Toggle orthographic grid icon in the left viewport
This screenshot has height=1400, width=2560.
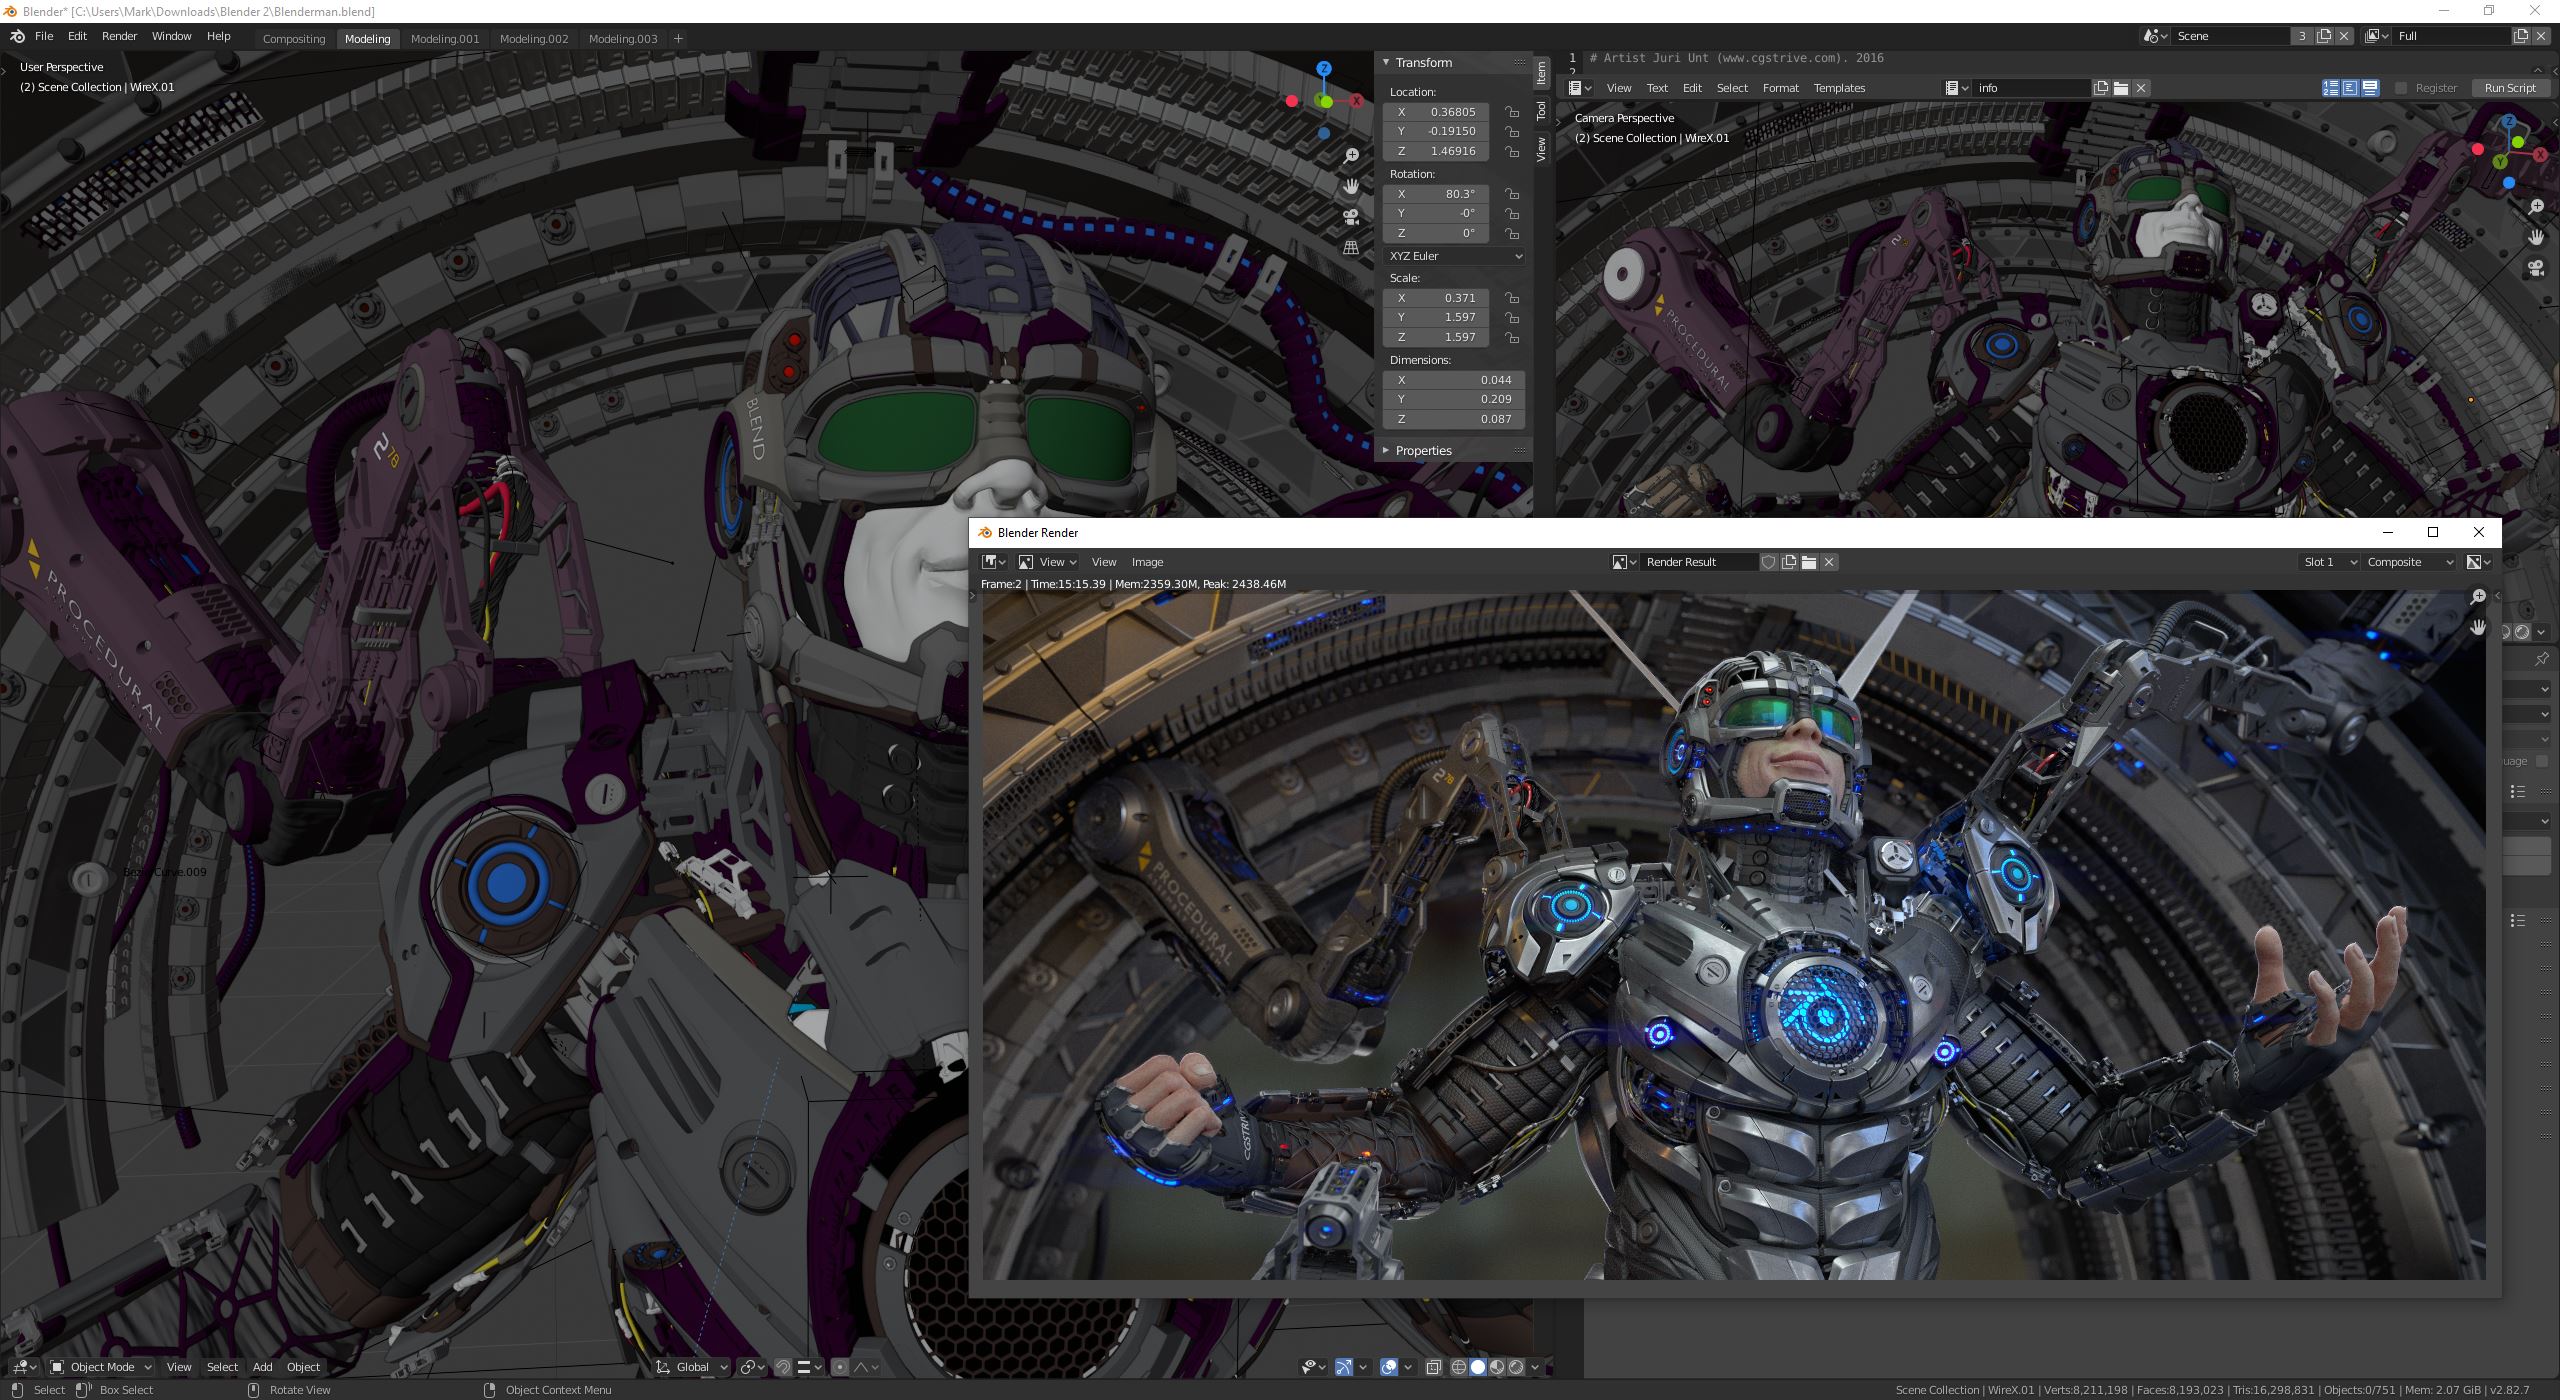[1351, 247]
